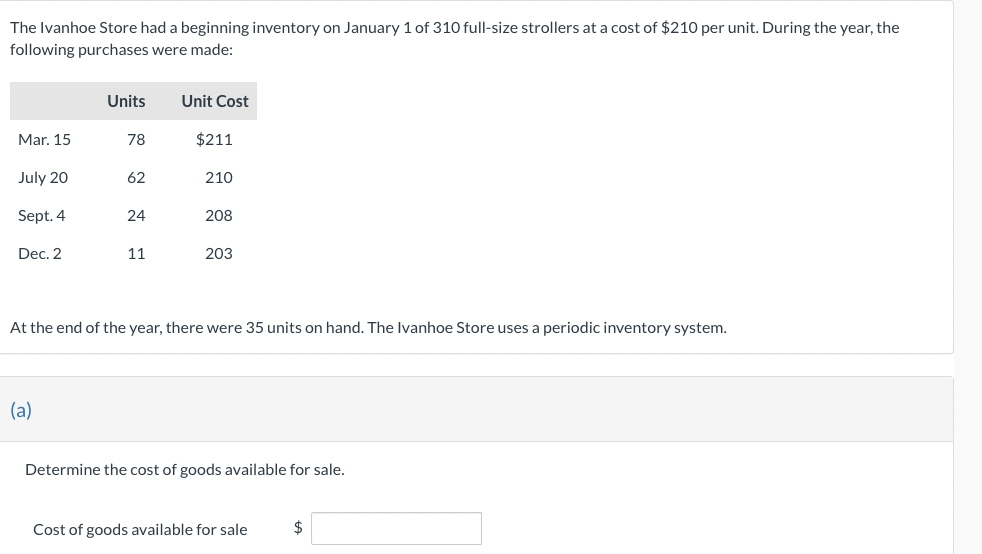Click the July 20 unit cost value
Image resolution: width=982 pixels, height=554 pixels.
[218, 178]
